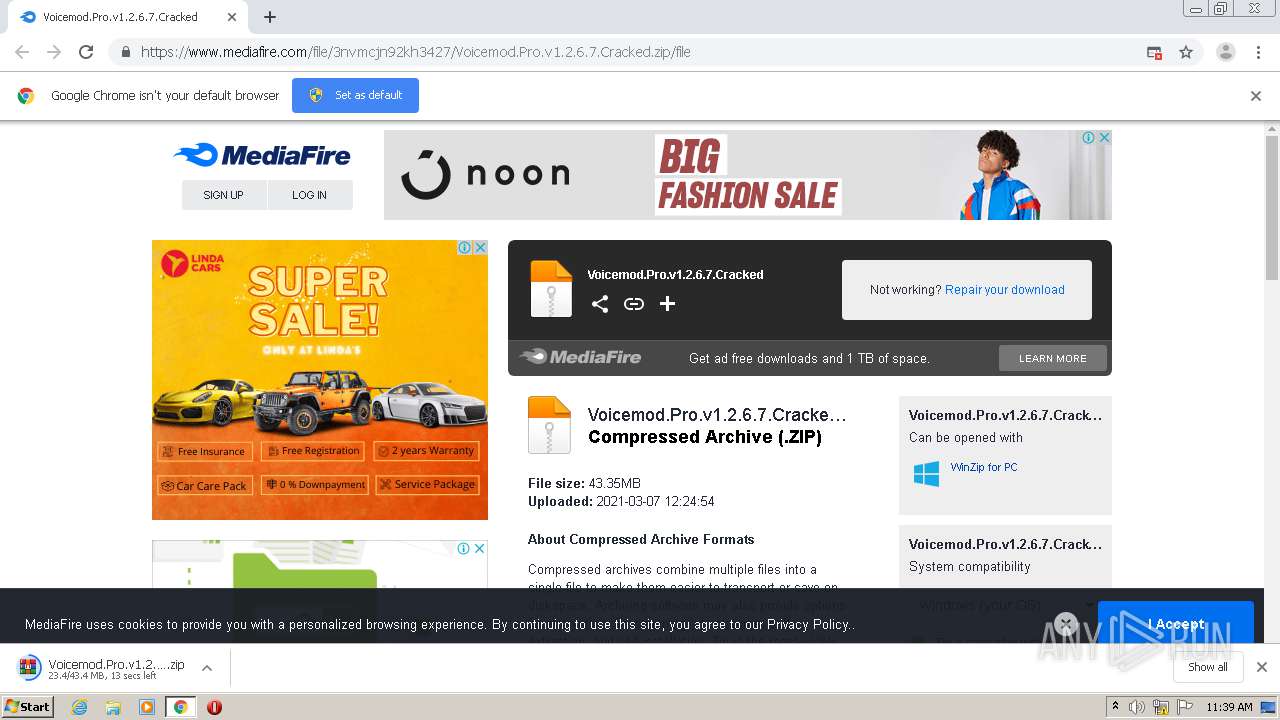Click 'About Compressed Archive Formats' heading
Image resolution: width=1280 pixels, height=720 pixels.
click(x=641, y=539)
